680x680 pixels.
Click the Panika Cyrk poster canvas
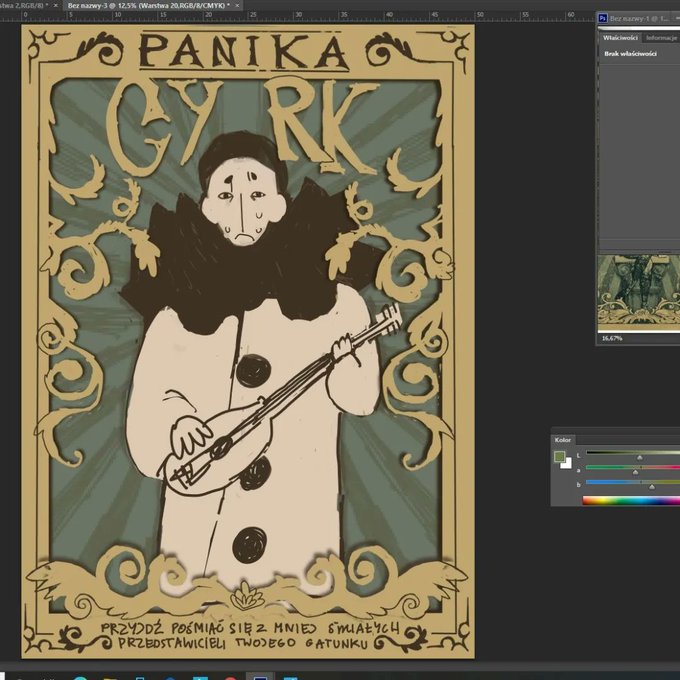pyautogui.click(x=248, y=341)
